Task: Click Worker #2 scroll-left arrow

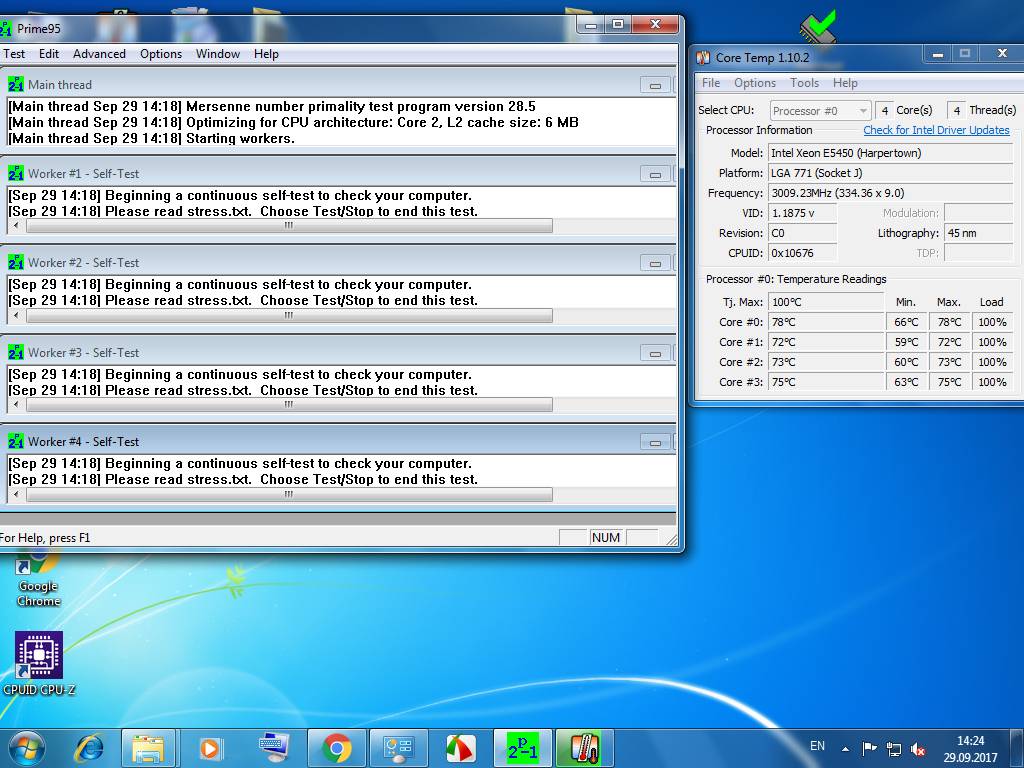Action: point(16,315)
